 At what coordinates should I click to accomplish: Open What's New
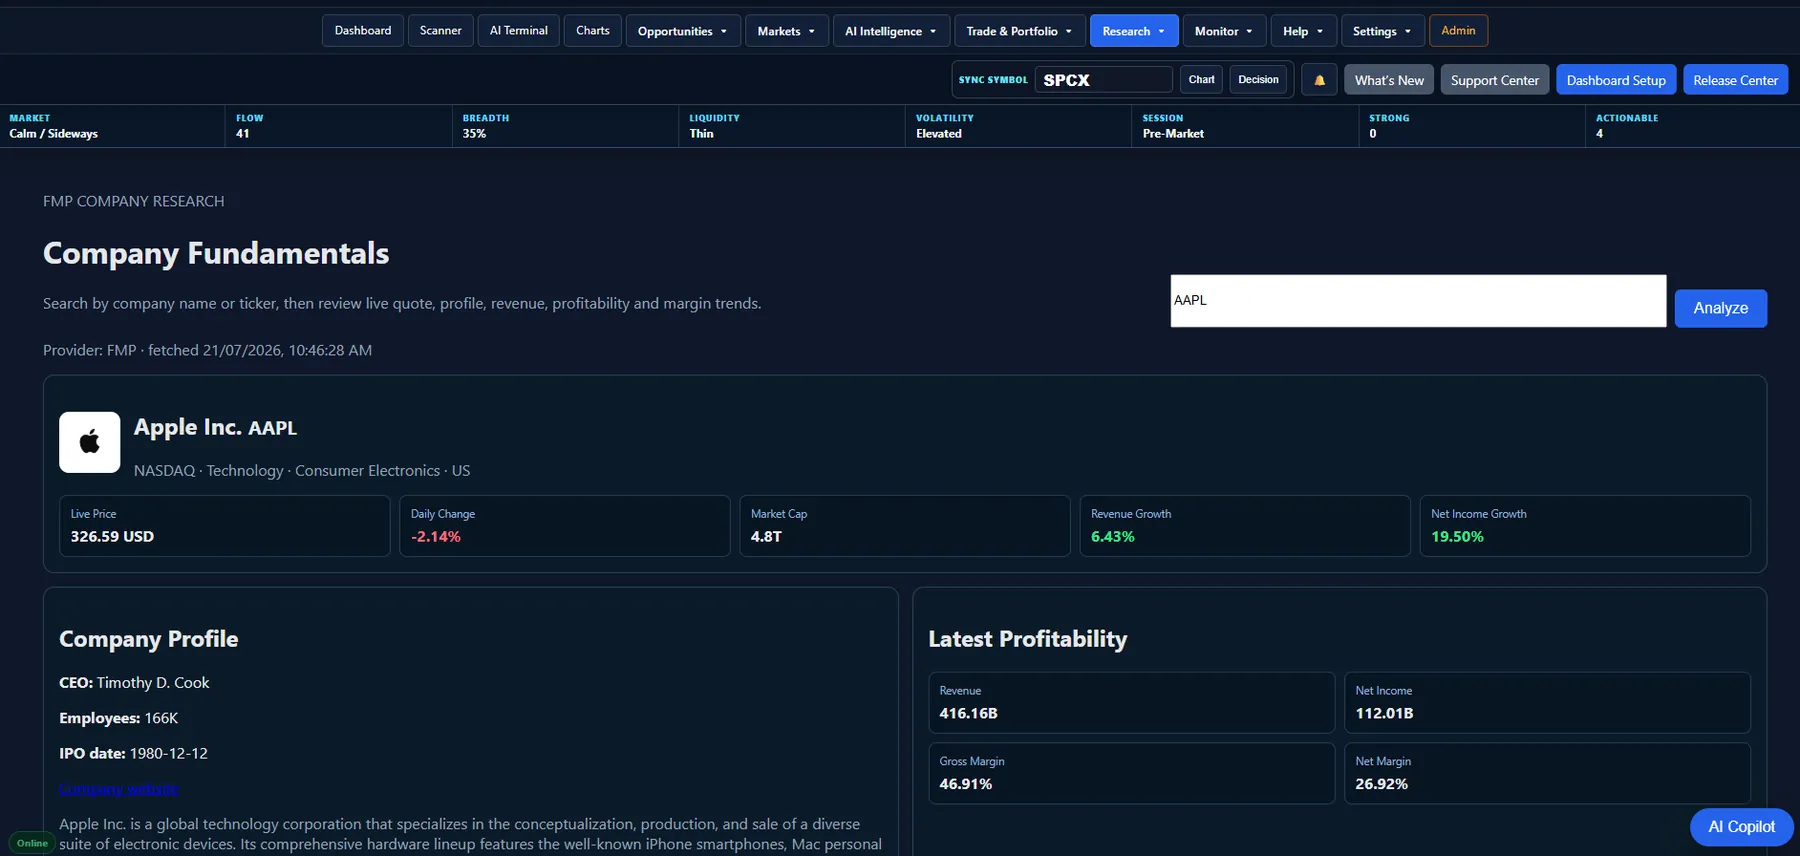(1389, 80)
